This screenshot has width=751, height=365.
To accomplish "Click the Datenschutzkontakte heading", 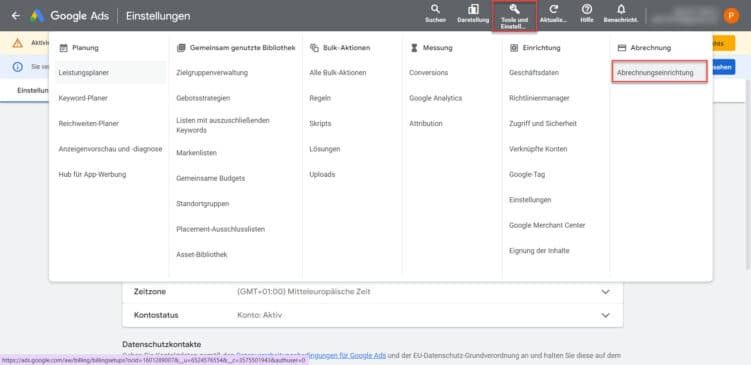I will click(x=161, y=344).
